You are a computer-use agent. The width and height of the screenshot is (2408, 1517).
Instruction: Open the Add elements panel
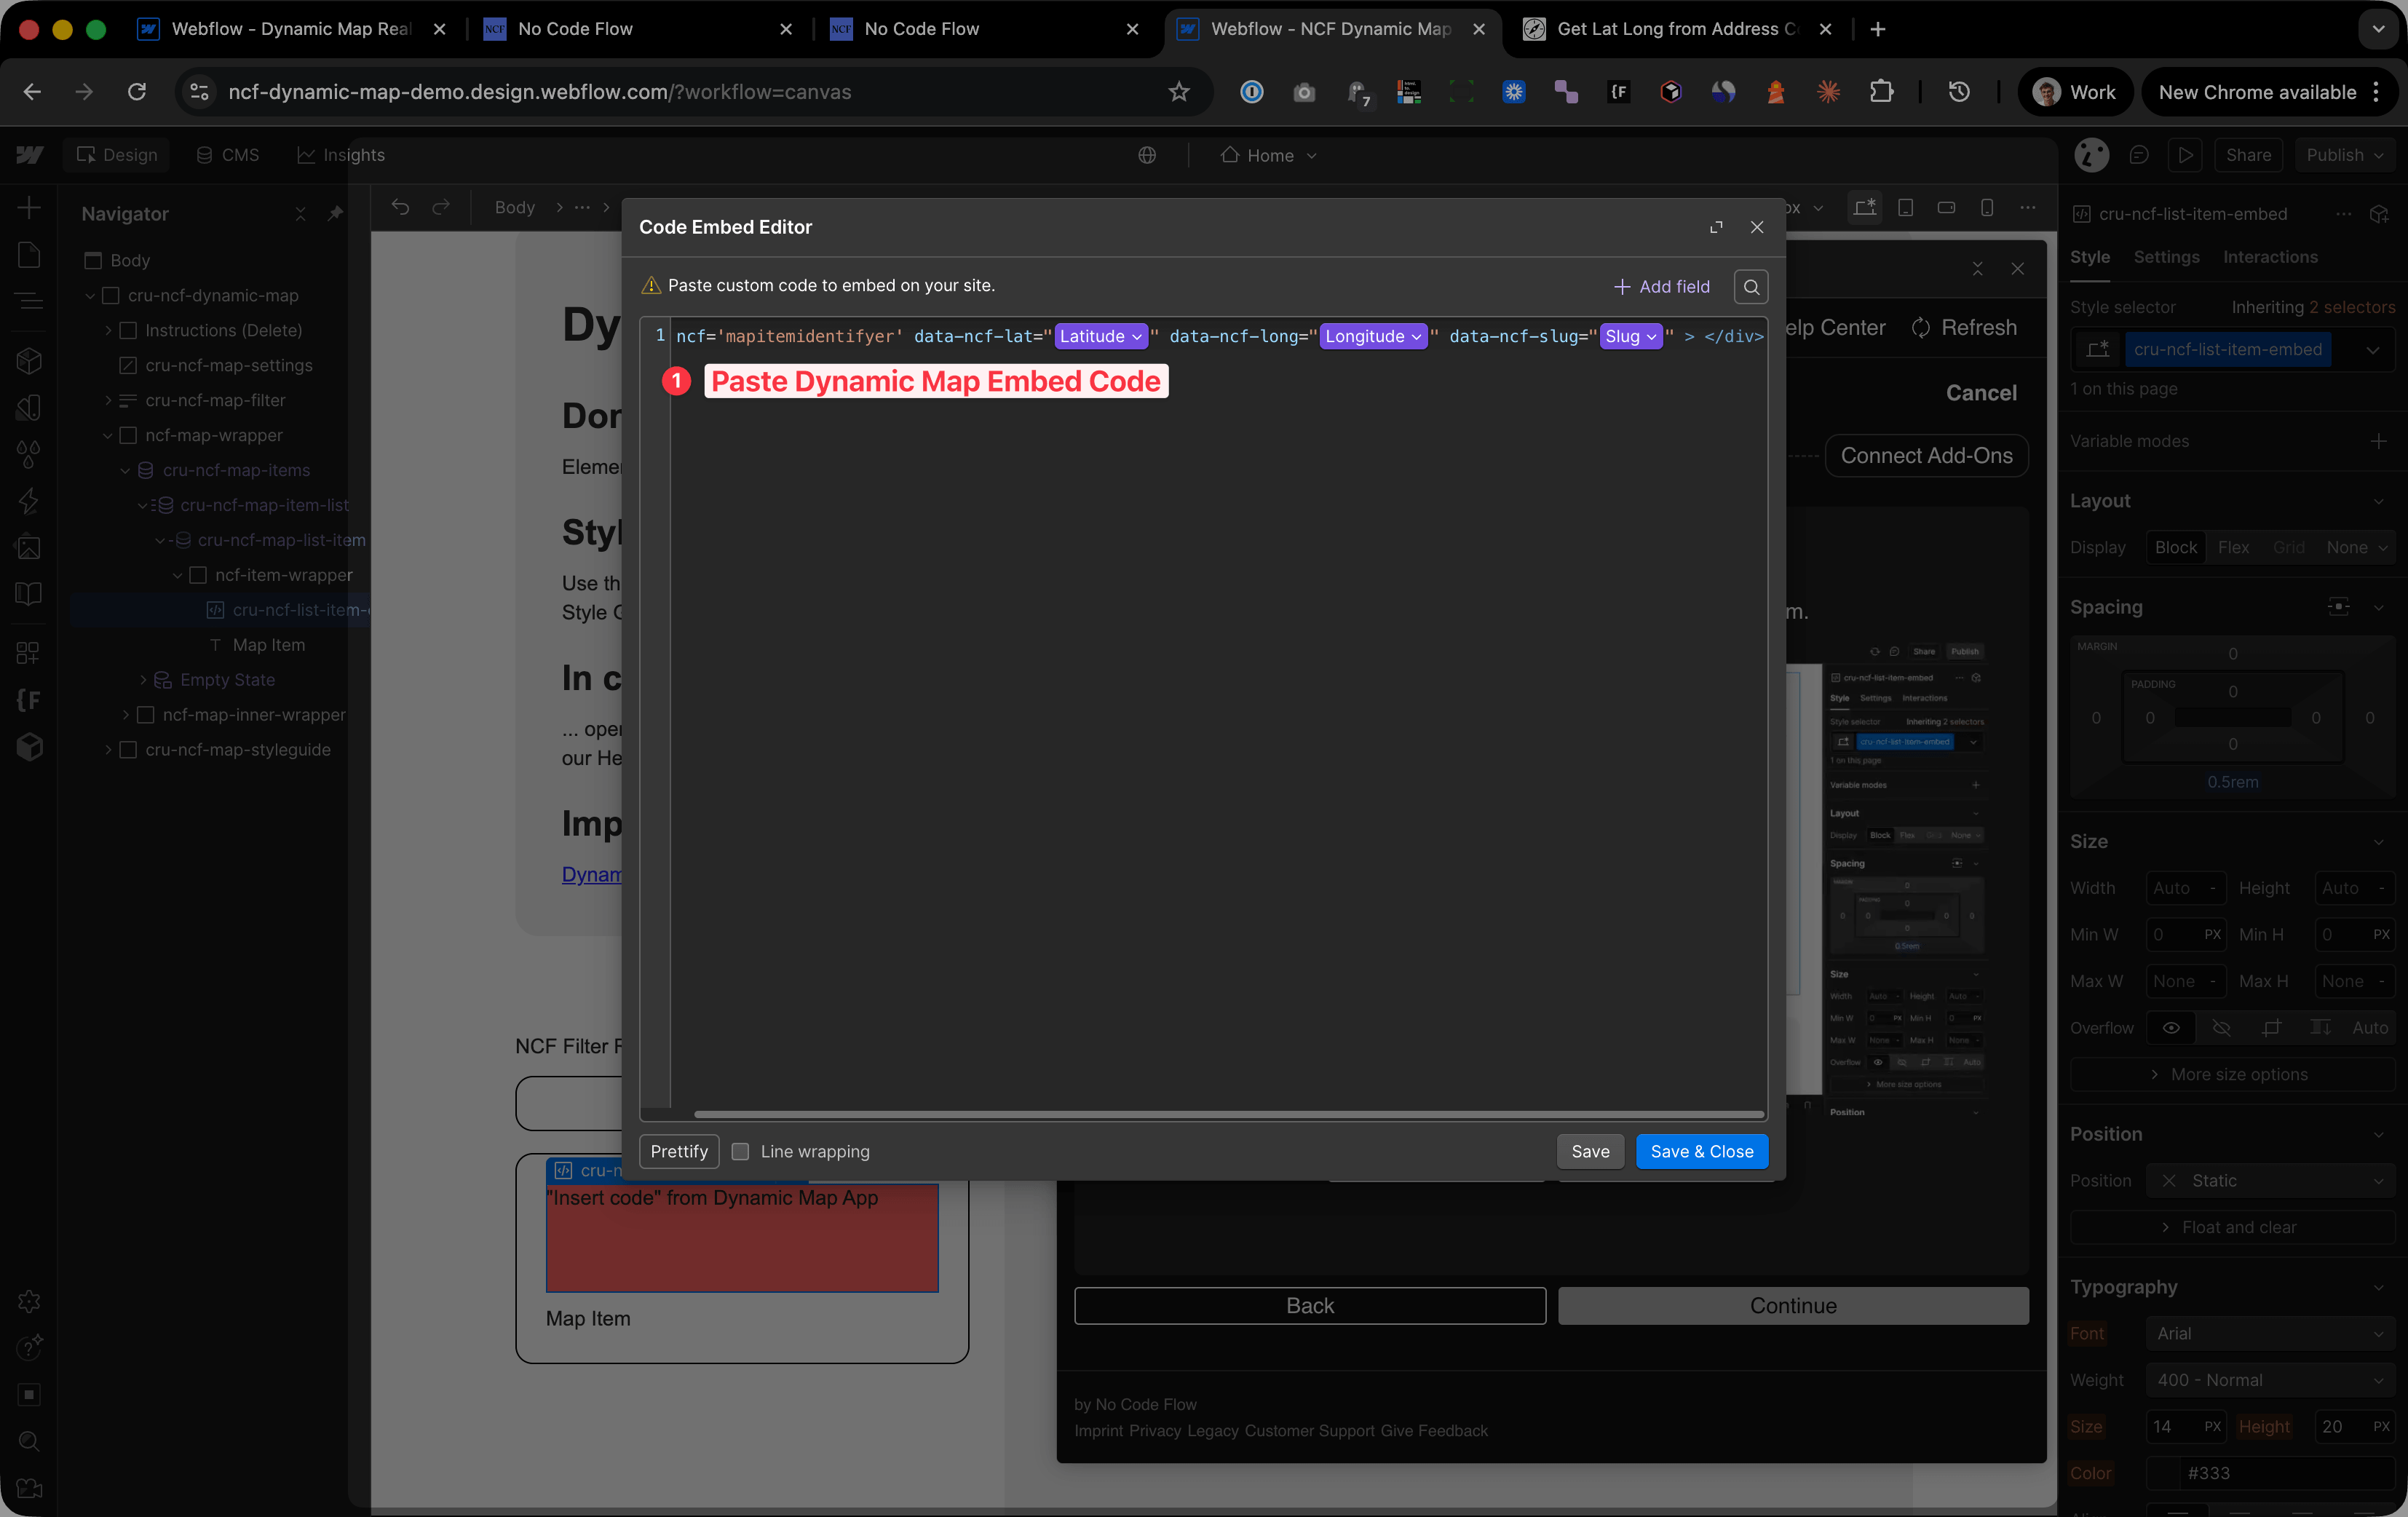(29, 208)
